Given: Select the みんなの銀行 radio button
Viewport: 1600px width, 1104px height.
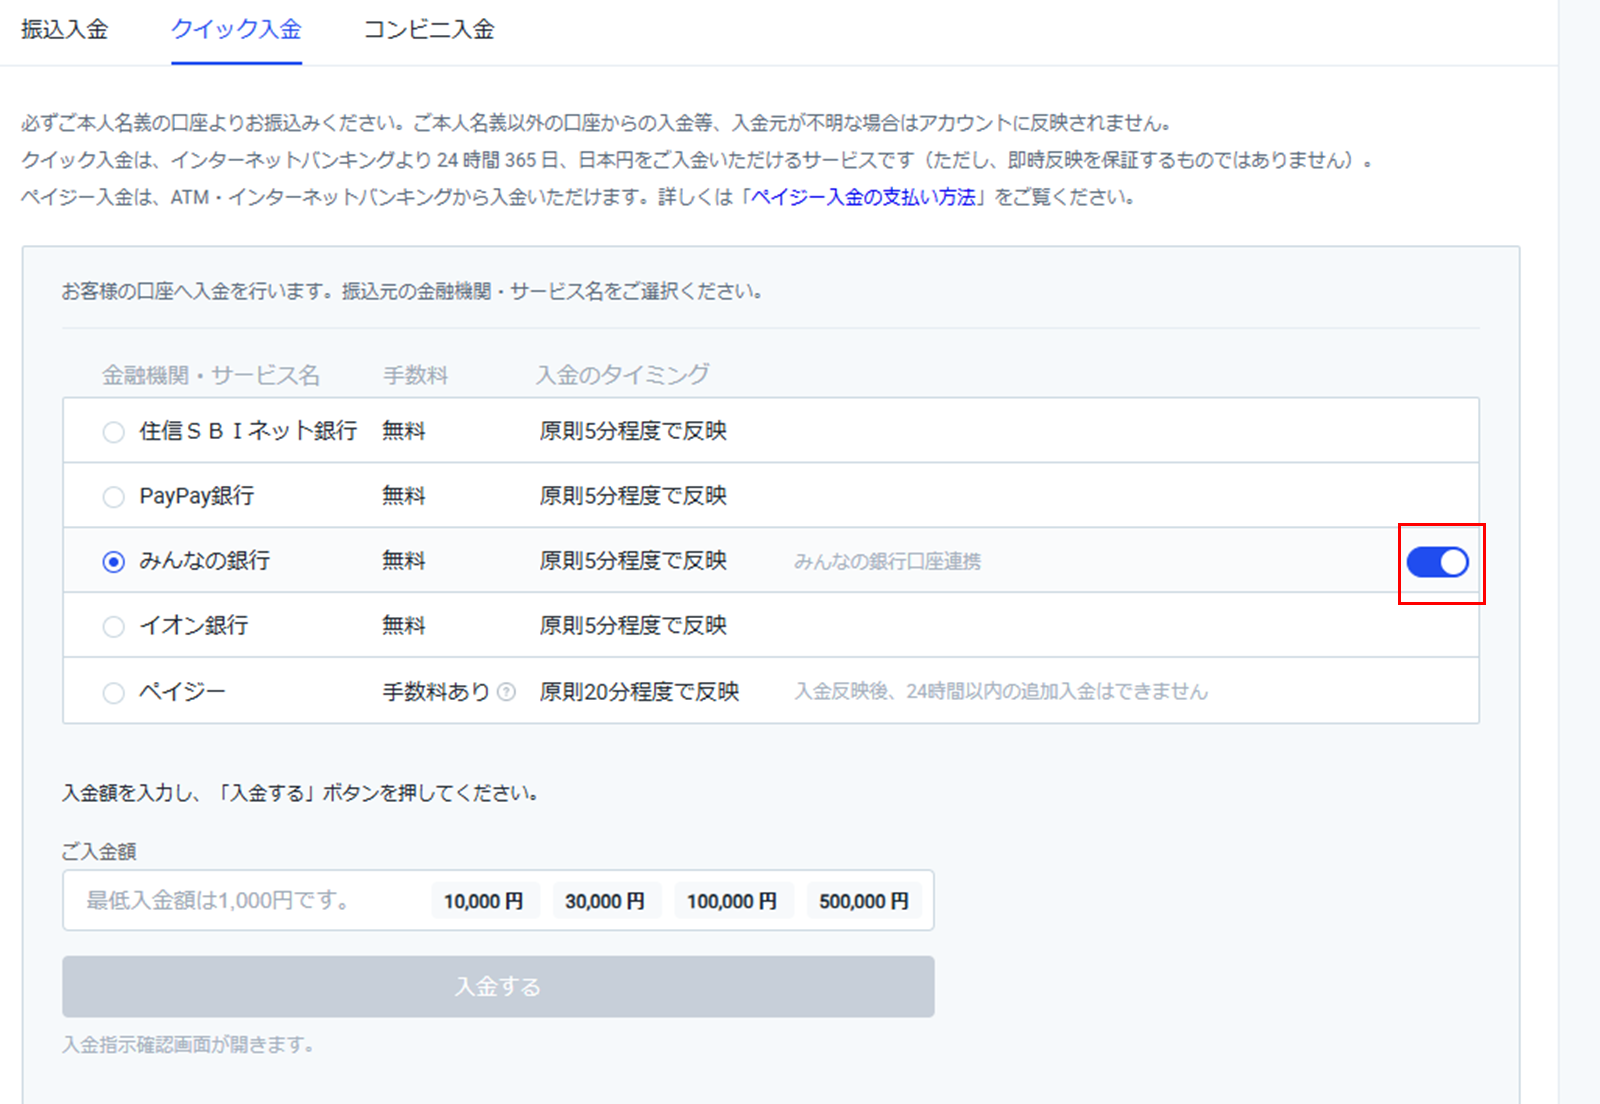Looking at the screenshot, I should (x=114, y=562).
